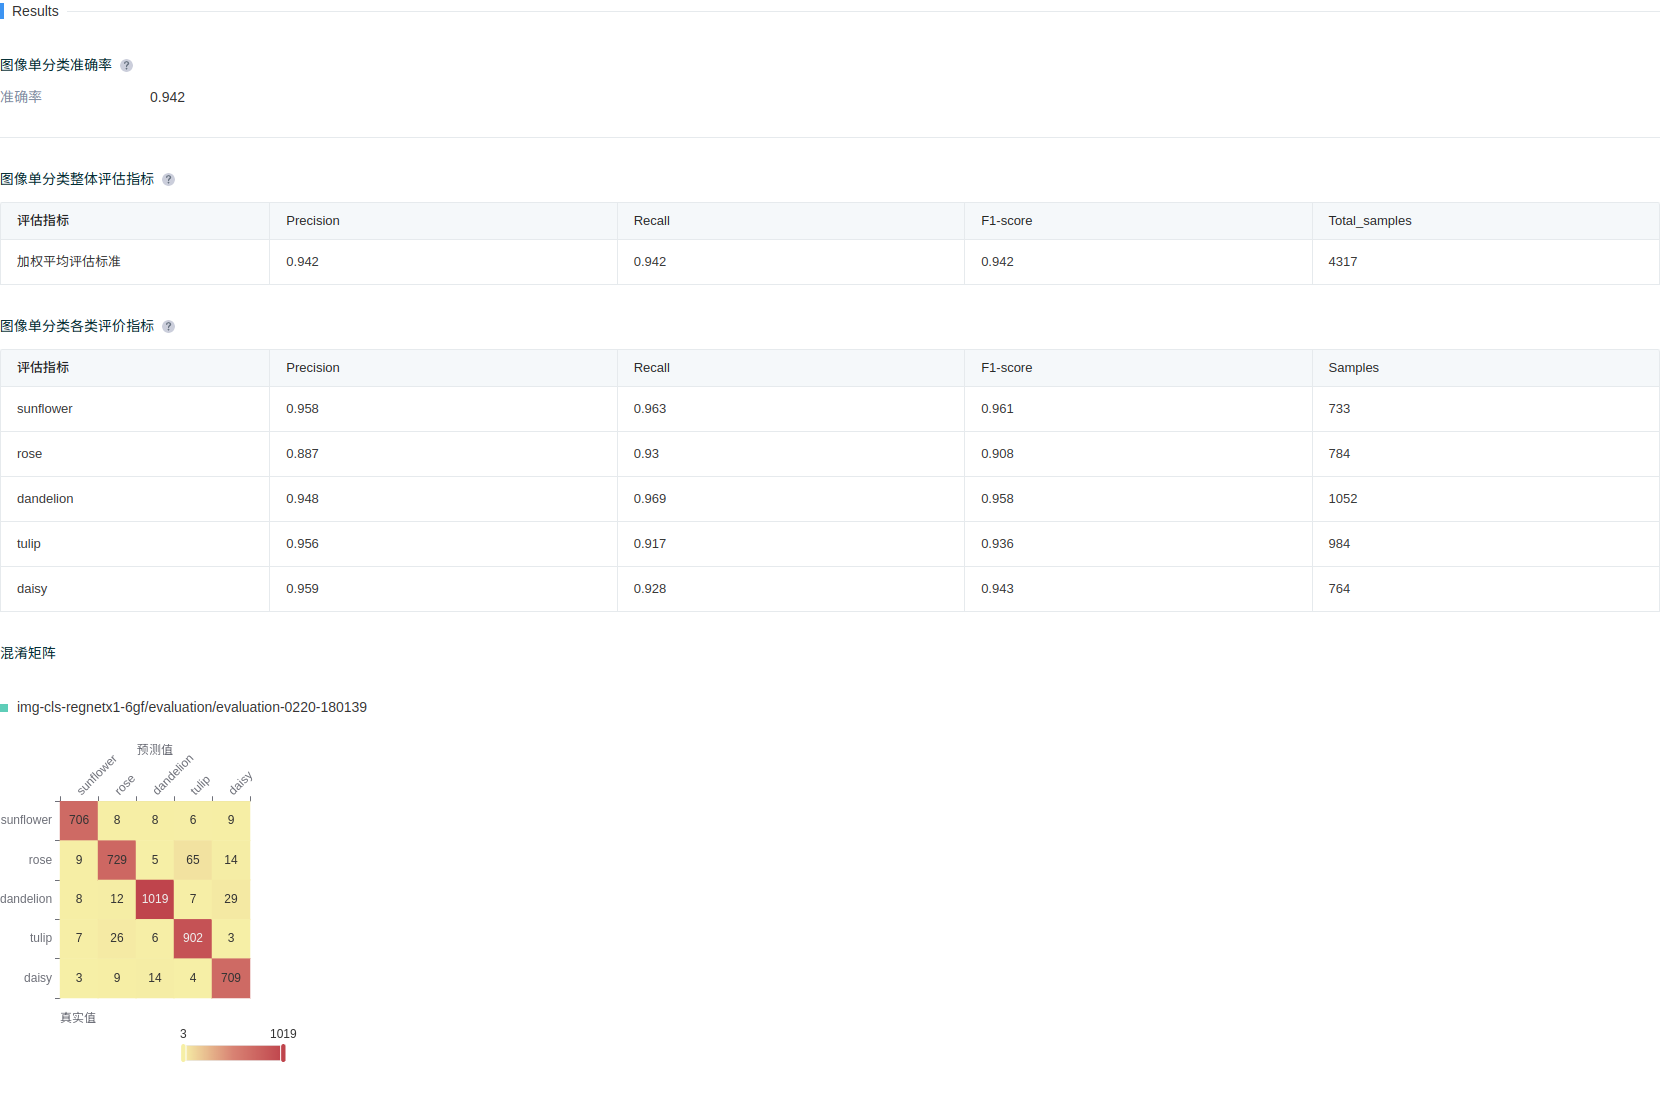
Task: Click the dandelion row label in table
Action: [x=45, y=499]
